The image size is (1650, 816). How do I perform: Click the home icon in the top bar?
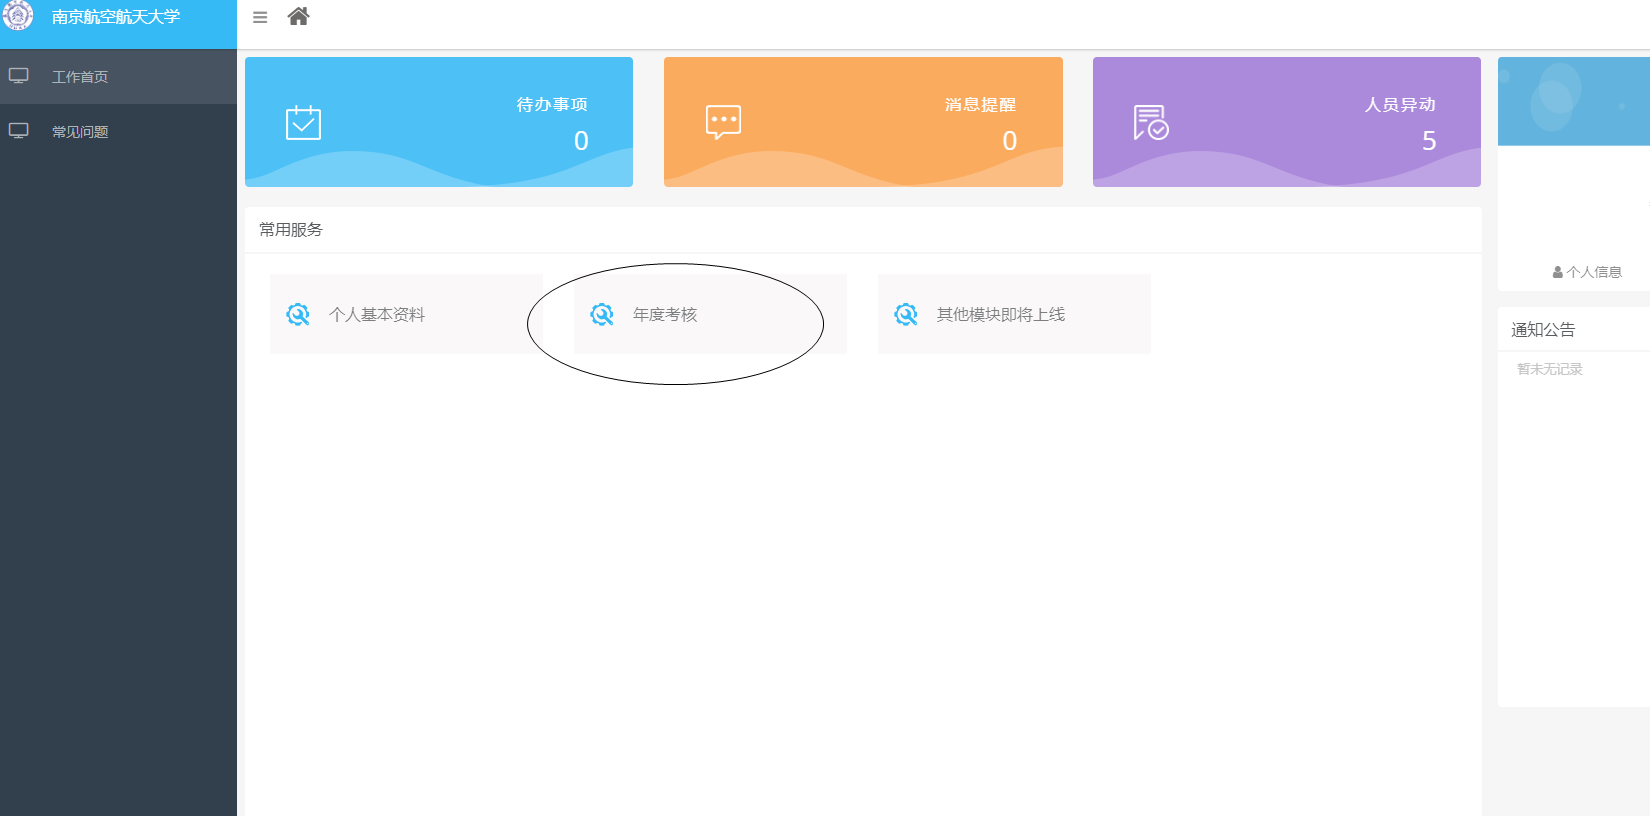pyautogui.click(x=298, y=16)
